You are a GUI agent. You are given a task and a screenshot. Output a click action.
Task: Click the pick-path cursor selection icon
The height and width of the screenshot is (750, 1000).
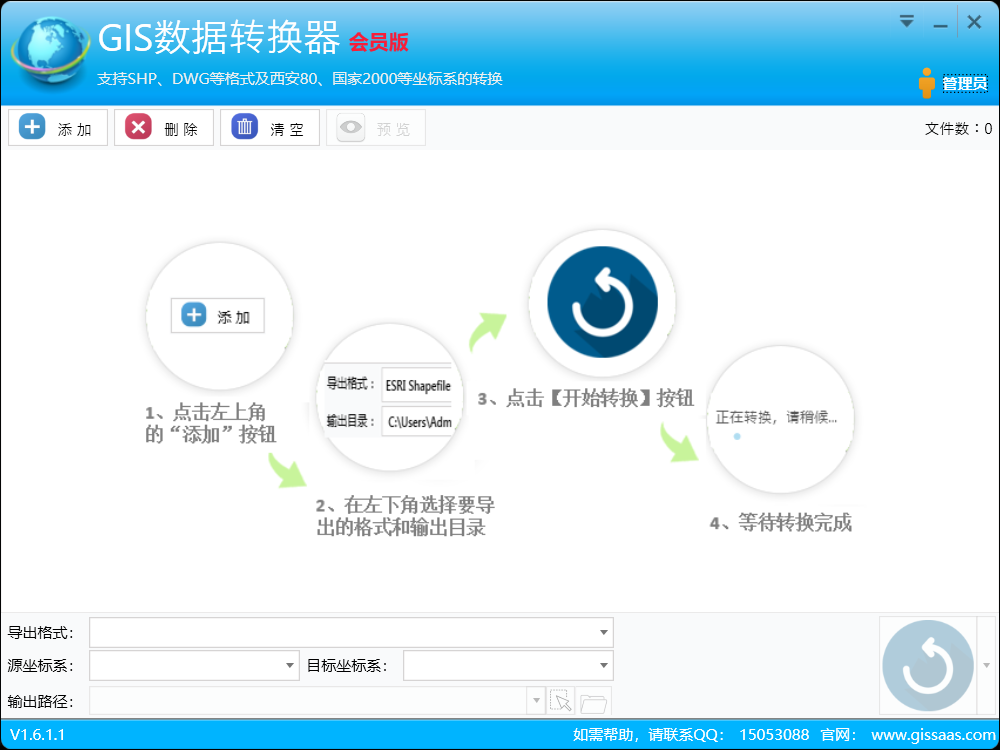click(x=561, y=701)
